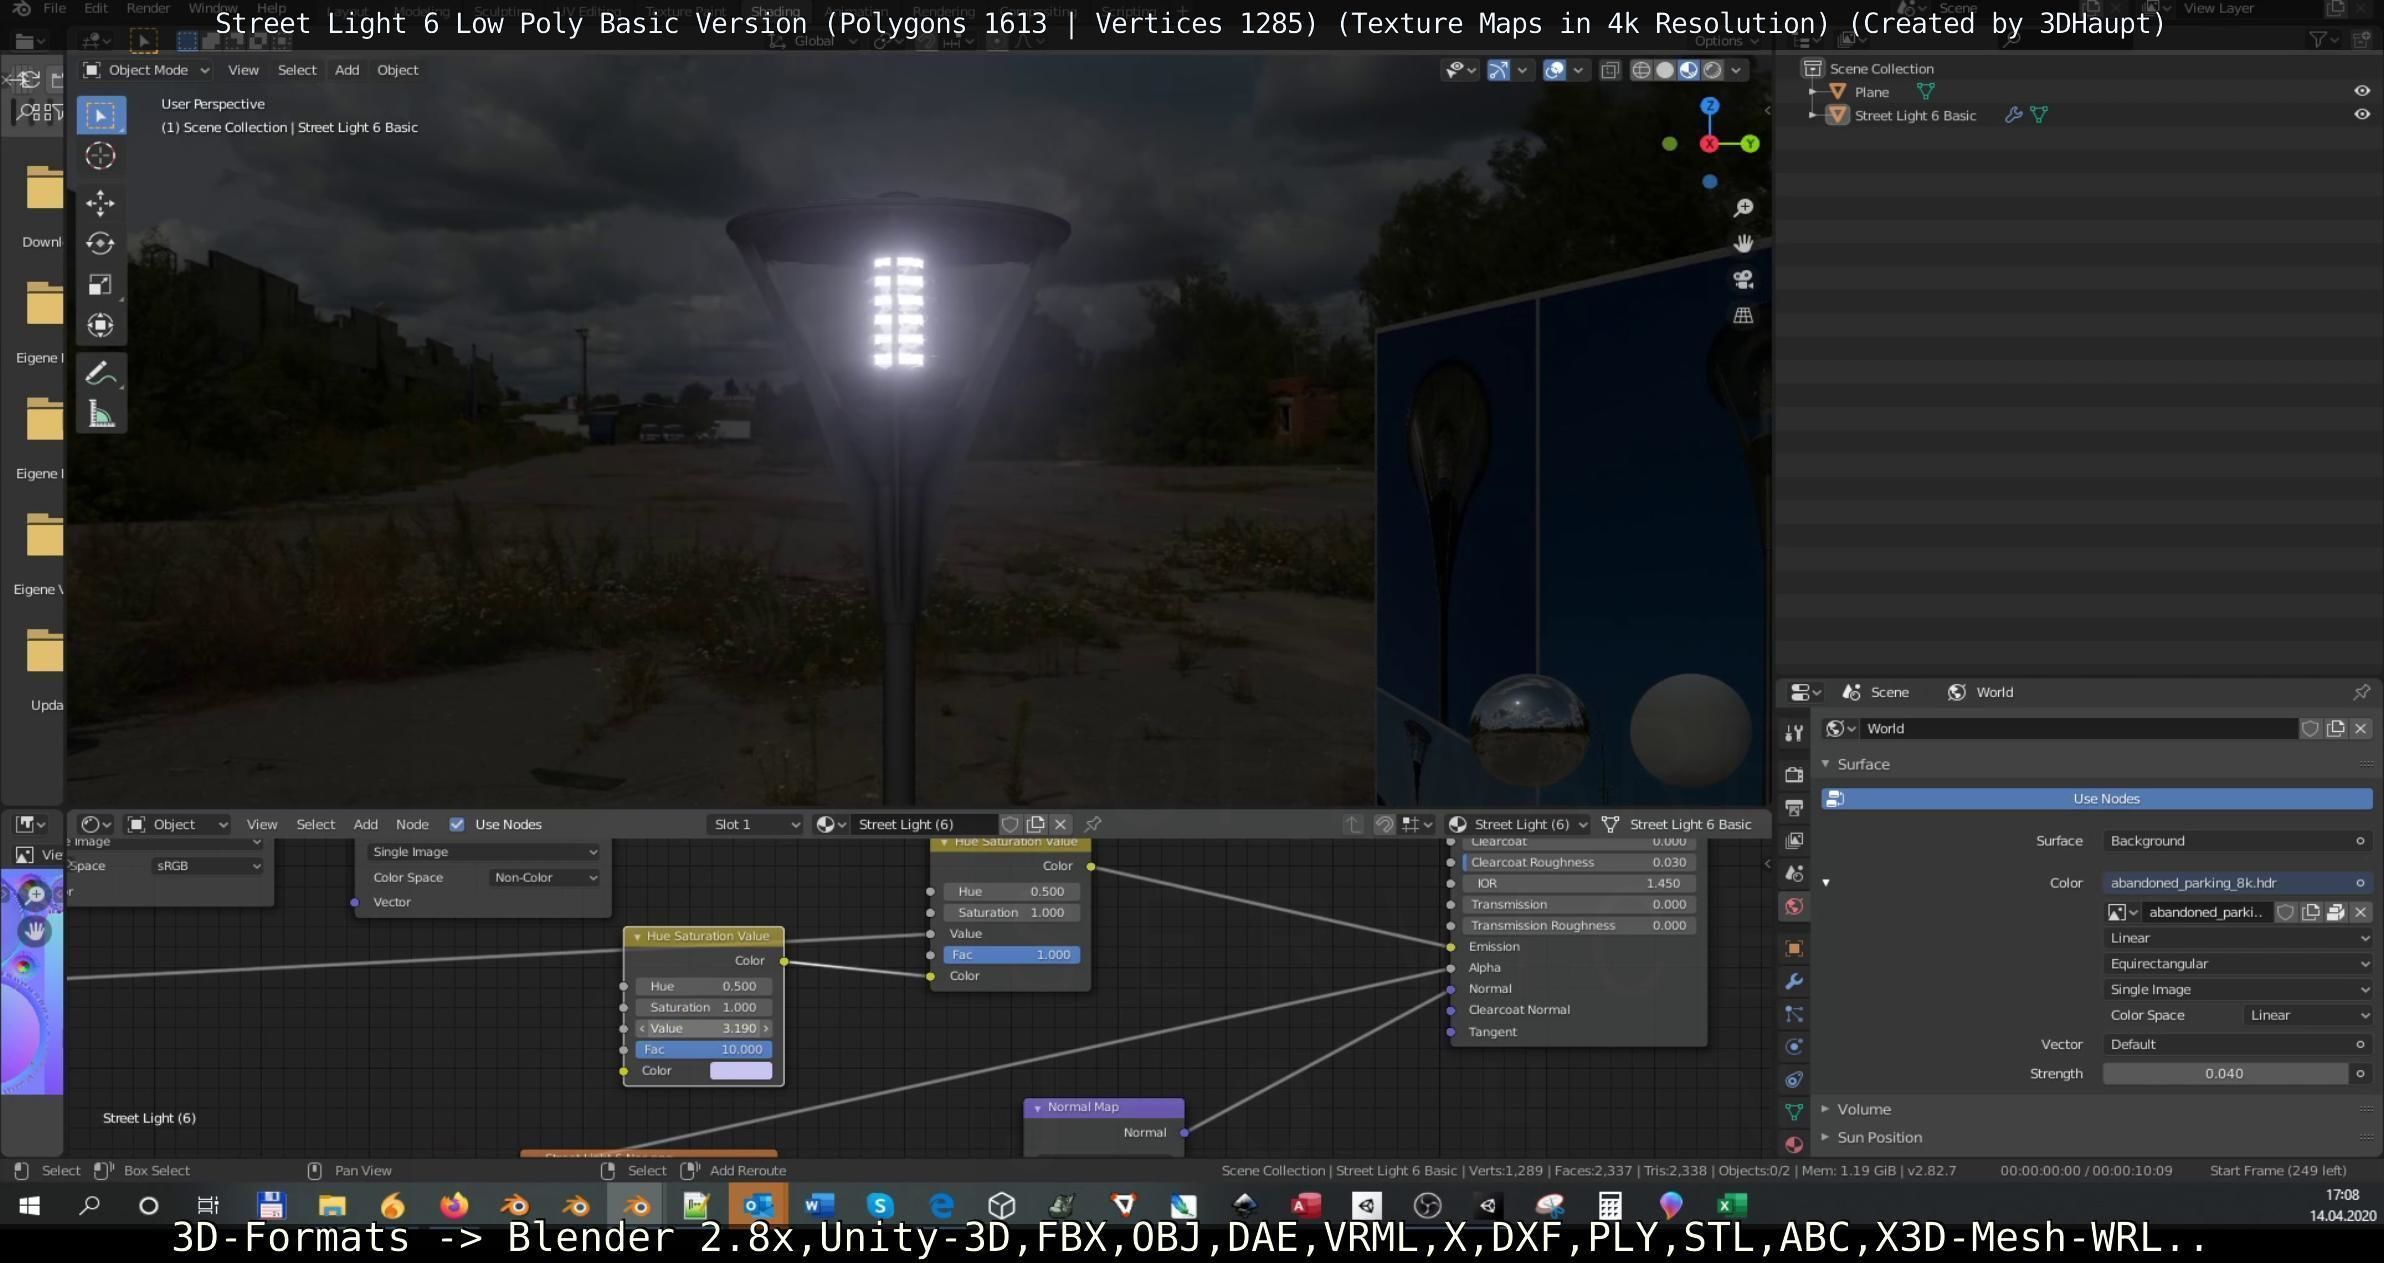Toggle viewport gizmos button
This screenshot has height=1263, width=2384.
pyautogui.click(x=1498, y=70)
